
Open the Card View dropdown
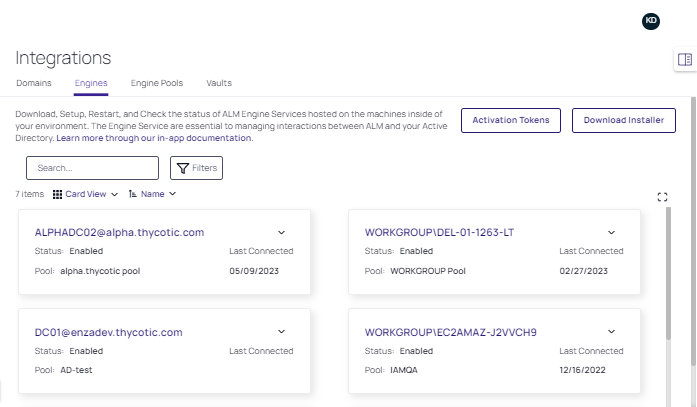(91, 194)
